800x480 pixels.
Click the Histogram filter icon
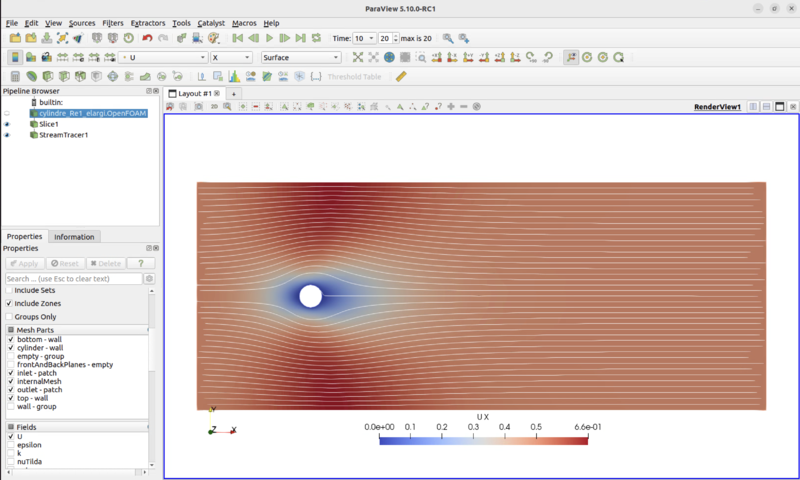tap(234, 77)
